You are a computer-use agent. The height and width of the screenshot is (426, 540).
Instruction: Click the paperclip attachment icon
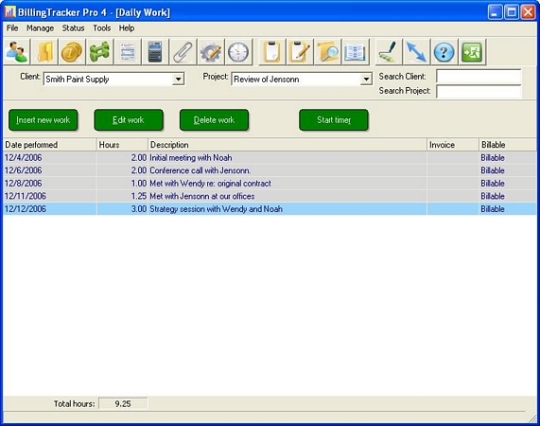(x=183, y=52)
